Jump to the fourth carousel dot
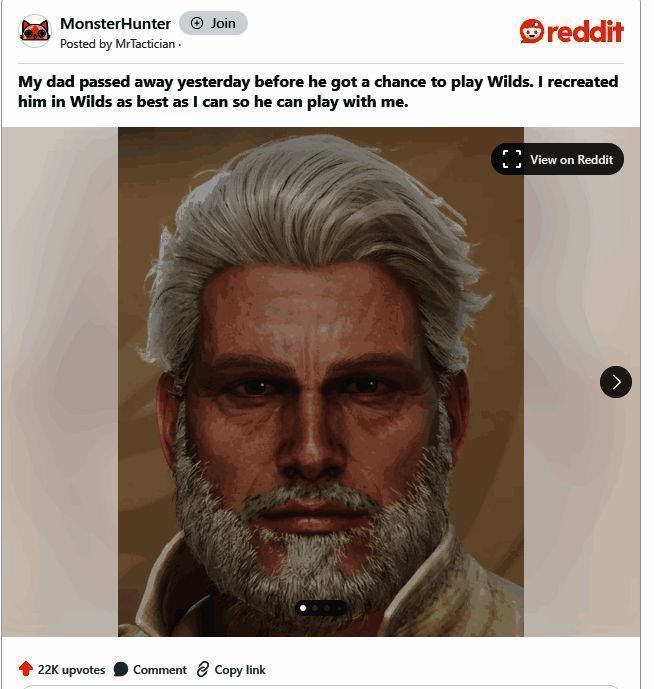Image resolution: width=654 pixels, height=689 pixels. 339,608
